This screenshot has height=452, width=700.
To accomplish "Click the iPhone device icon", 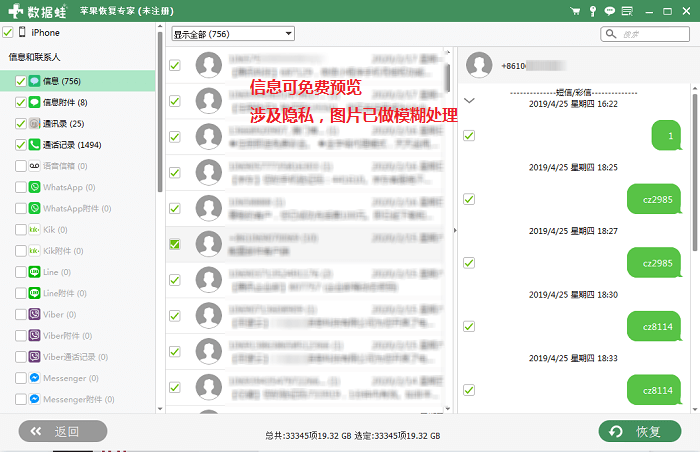I will pos(22,32).
